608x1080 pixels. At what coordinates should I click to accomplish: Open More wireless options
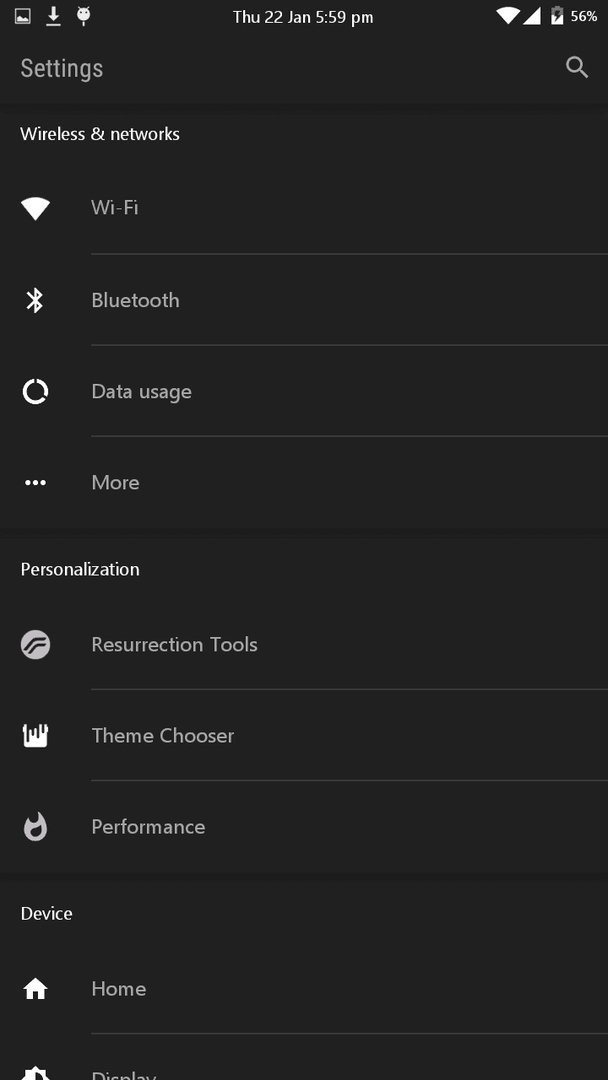point(304,483)
